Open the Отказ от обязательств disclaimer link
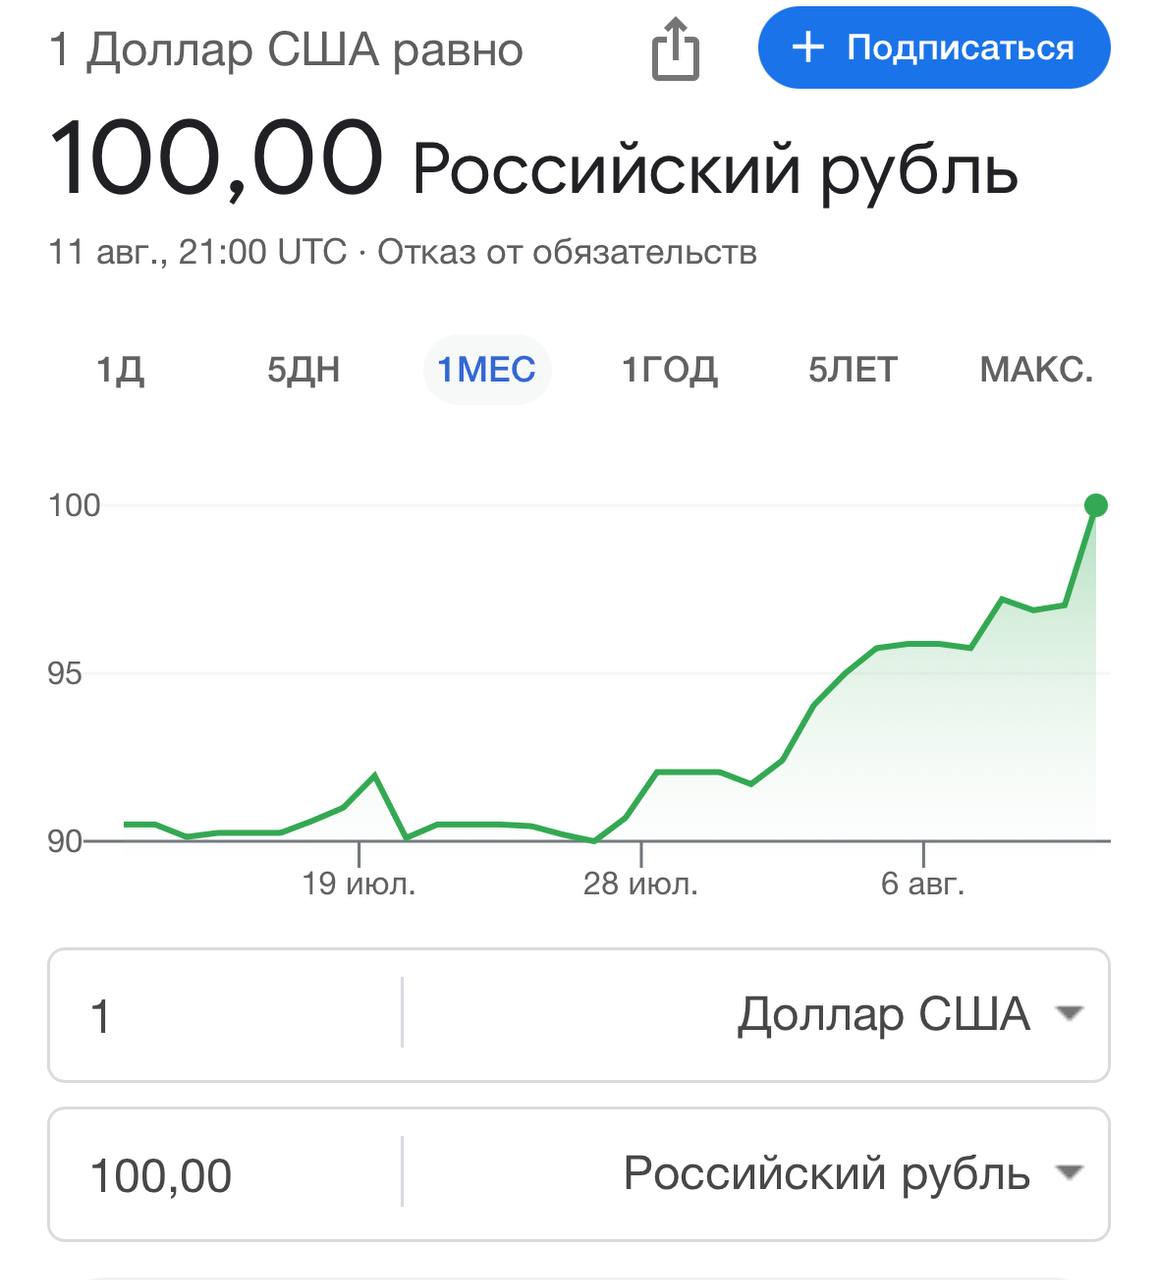This screenshot has height=1280, width=1158. point(567,252)
